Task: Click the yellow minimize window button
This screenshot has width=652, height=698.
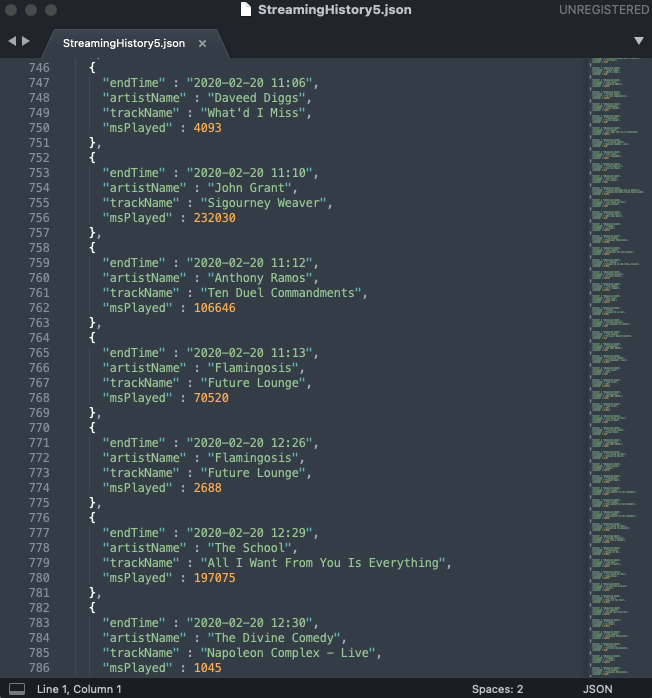Action: point(31,10)
